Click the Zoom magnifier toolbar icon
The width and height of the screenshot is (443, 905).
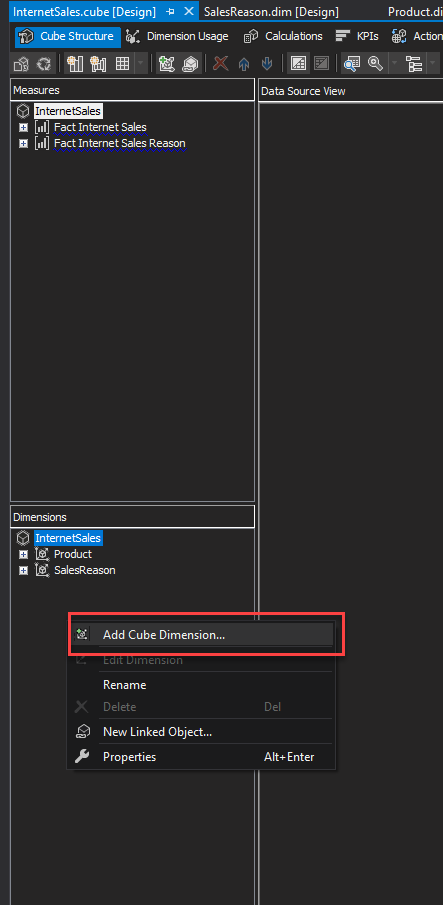point(376,63)
